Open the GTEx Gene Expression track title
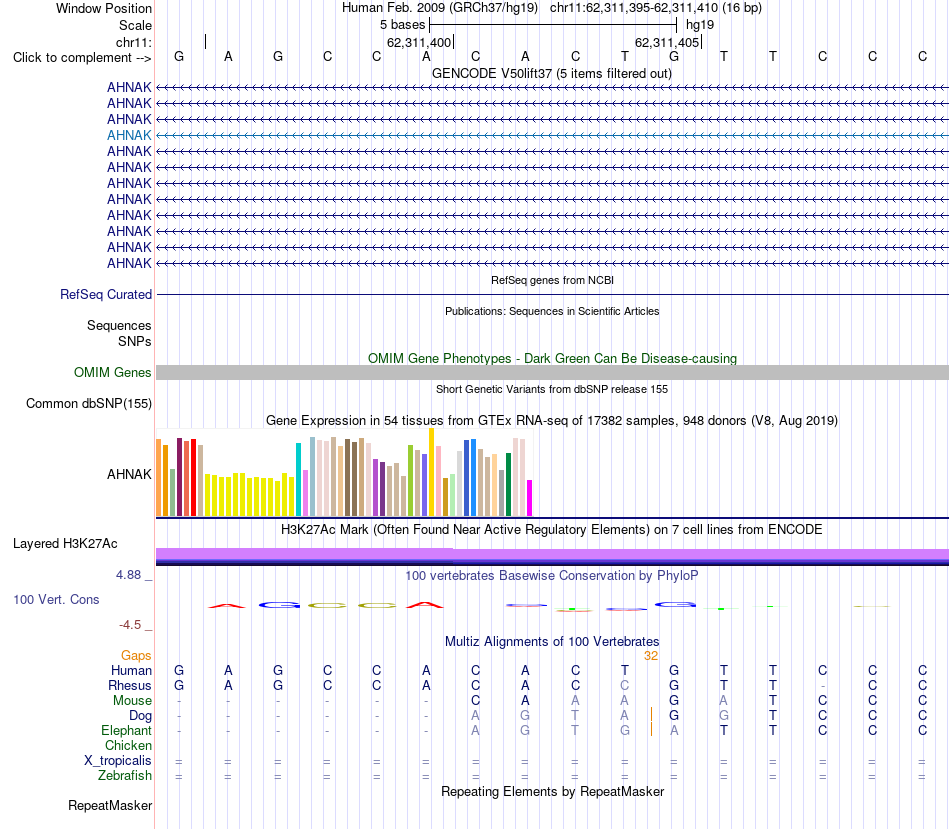 pos(552,421)
